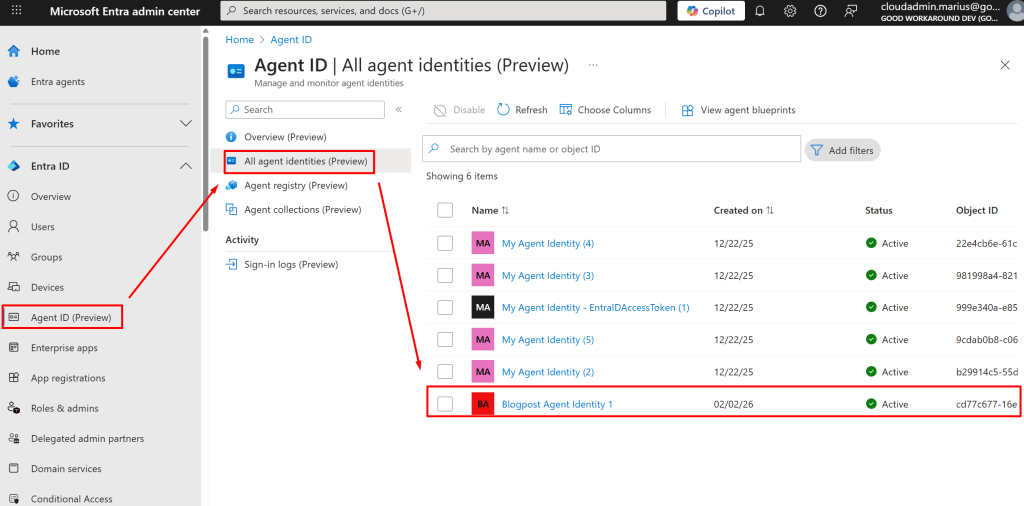Collapse the Entra ID section chevron
Viewport: 1024px width, 506px height.
point(185,166)
